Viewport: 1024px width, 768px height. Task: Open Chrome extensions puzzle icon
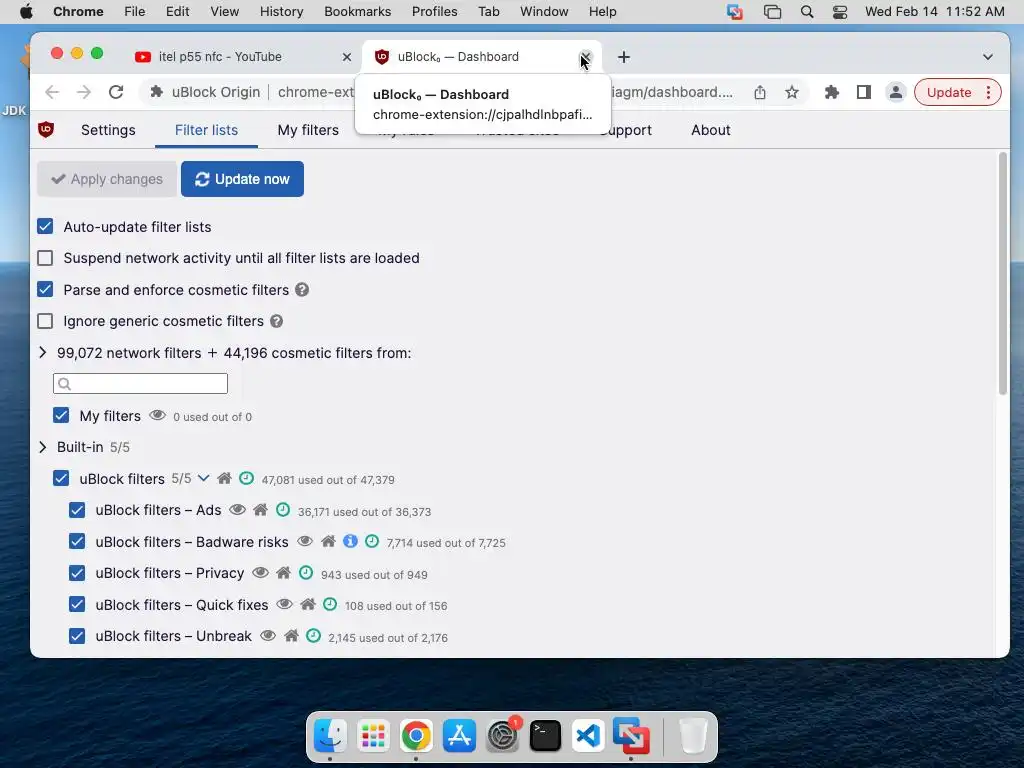coord(831,92)
